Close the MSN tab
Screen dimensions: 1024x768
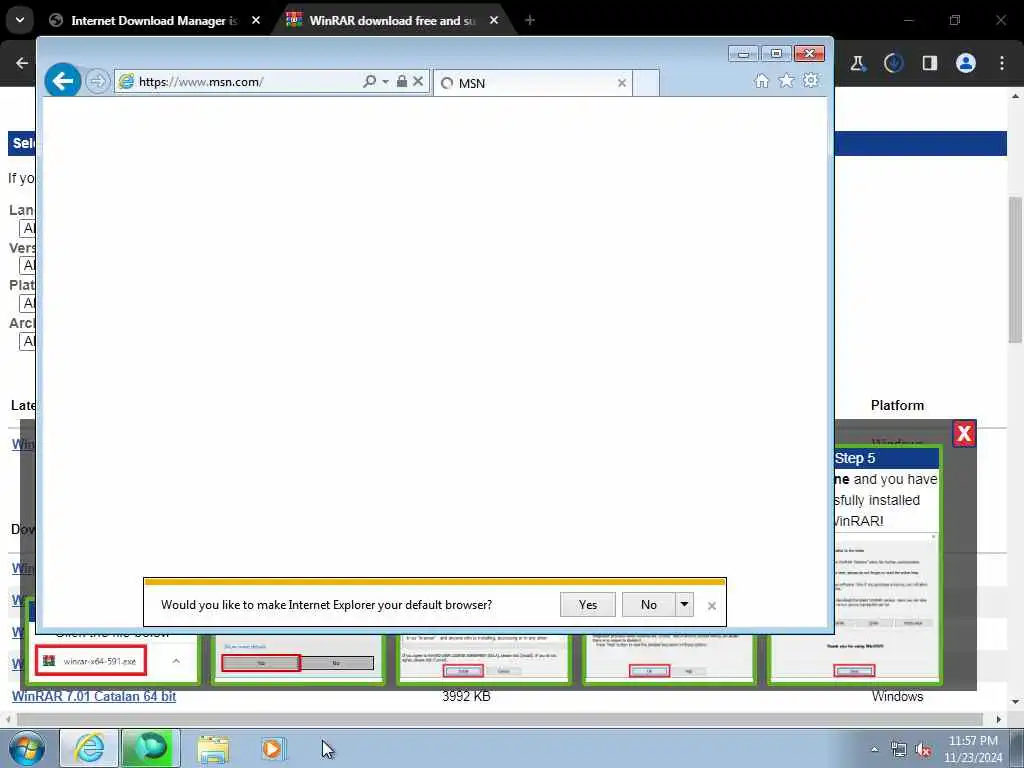tap(622, 83)
